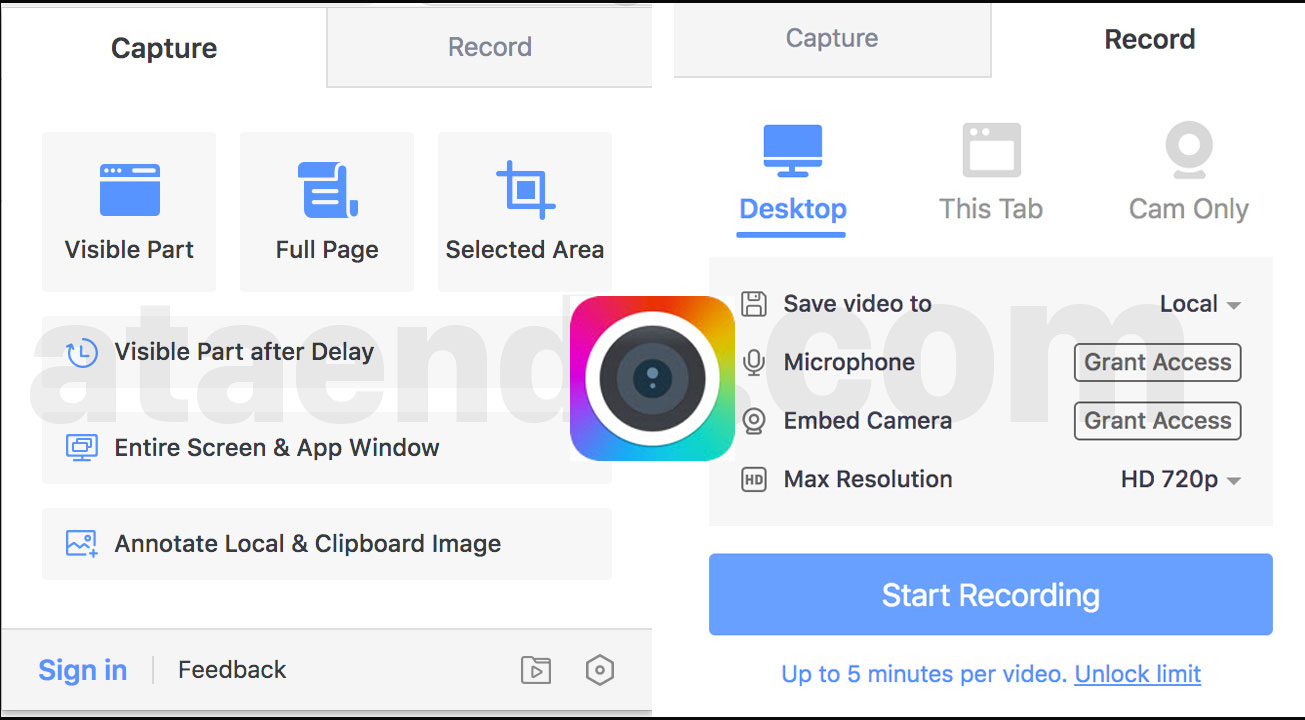Choose the Selected Area label
This screenshot has height=720, width=1305.
pyautogui.click(x=525, y=250)
